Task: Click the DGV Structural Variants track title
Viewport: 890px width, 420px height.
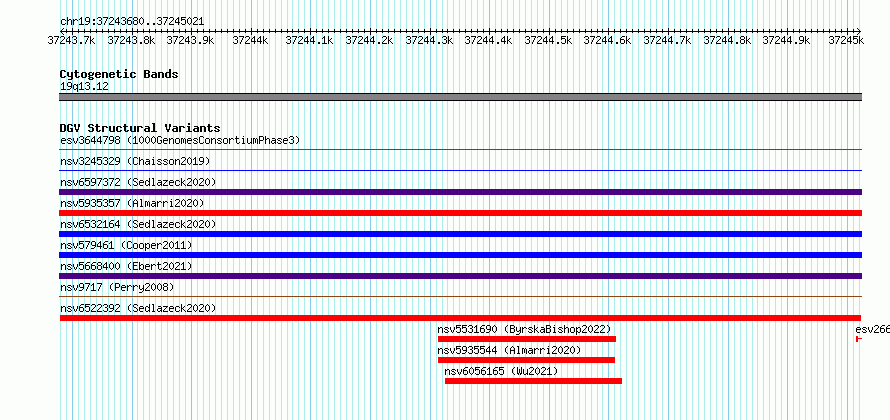Action: [140, 128]
